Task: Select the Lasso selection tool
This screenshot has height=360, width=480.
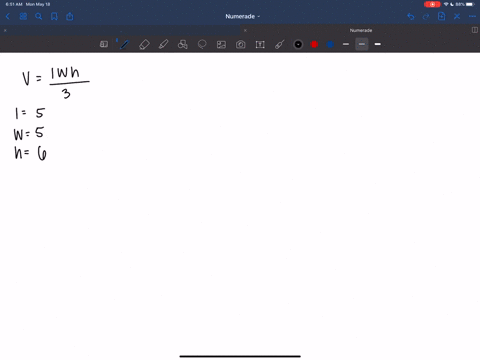Action: [202, 44]
